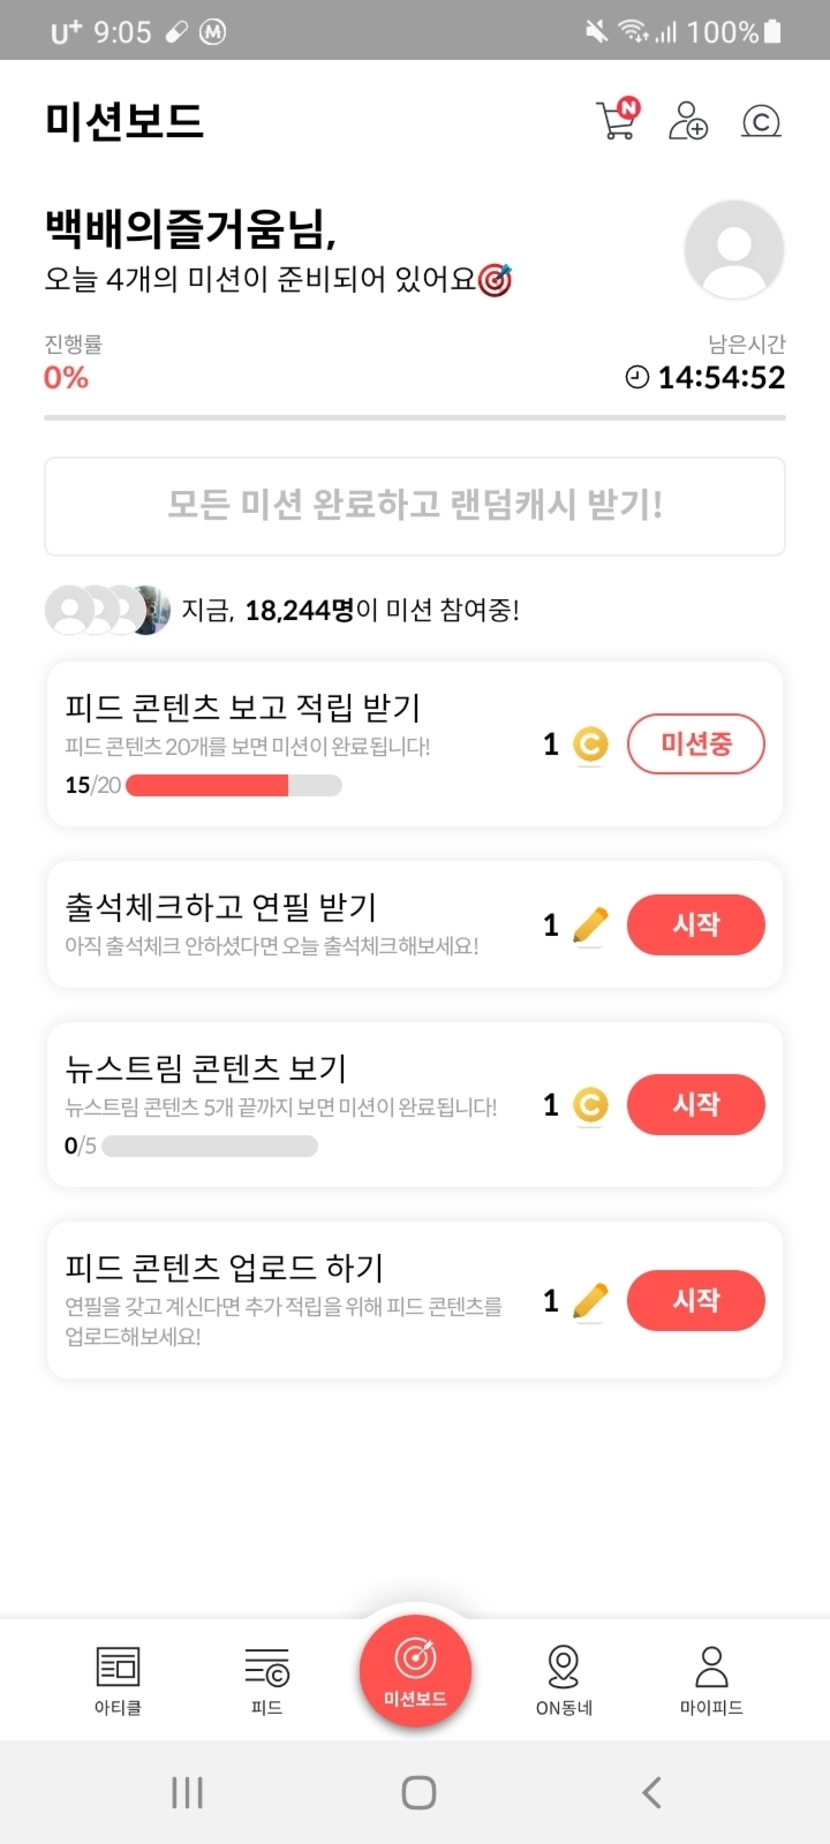This screenshot has height=1844, width=830.
Task: Open the ON동네 tab
Action: point(564,1680)
